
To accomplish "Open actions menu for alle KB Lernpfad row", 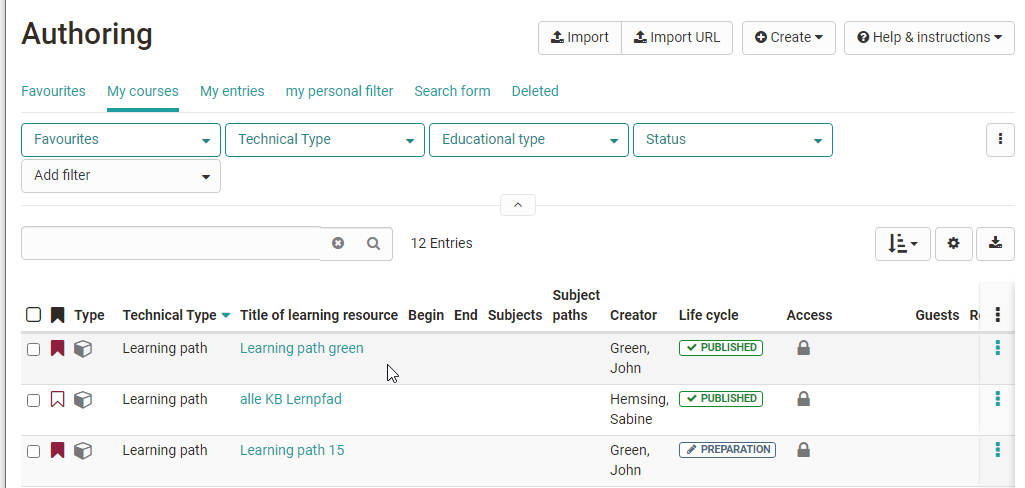I will pyautogui.click(x=997, y=399).
